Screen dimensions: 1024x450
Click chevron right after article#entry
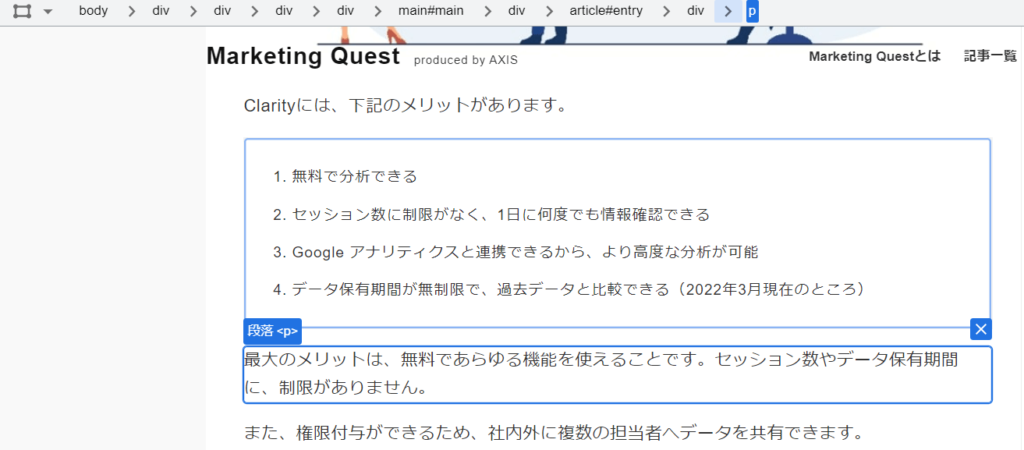[x=668, y=11]
